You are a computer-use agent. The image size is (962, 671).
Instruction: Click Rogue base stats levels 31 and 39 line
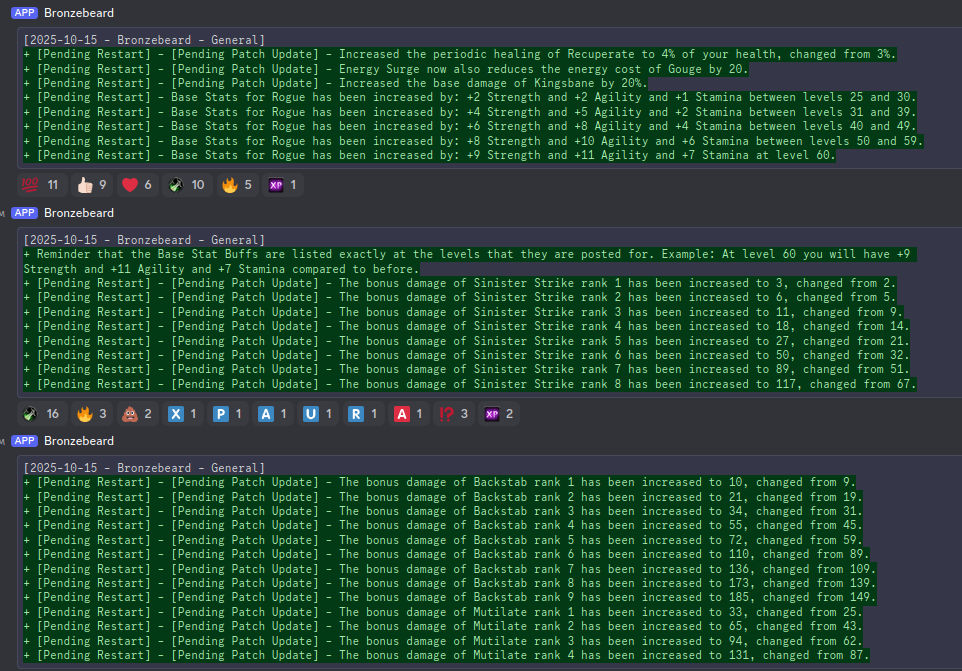[x=470, y=112]
